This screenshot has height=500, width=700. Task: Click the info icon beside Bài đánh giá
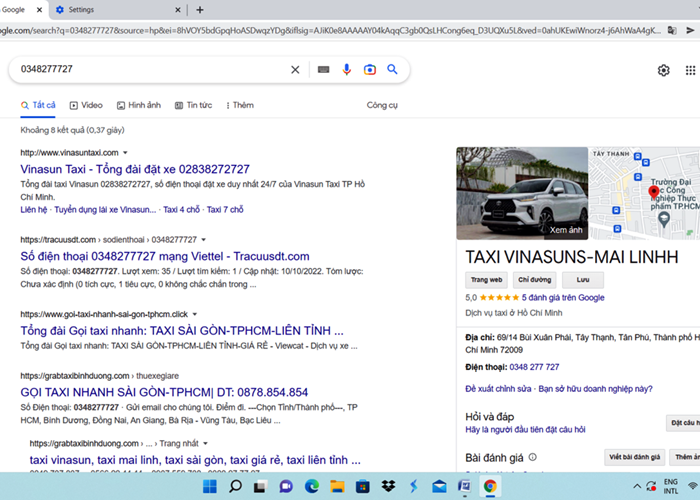533,457
